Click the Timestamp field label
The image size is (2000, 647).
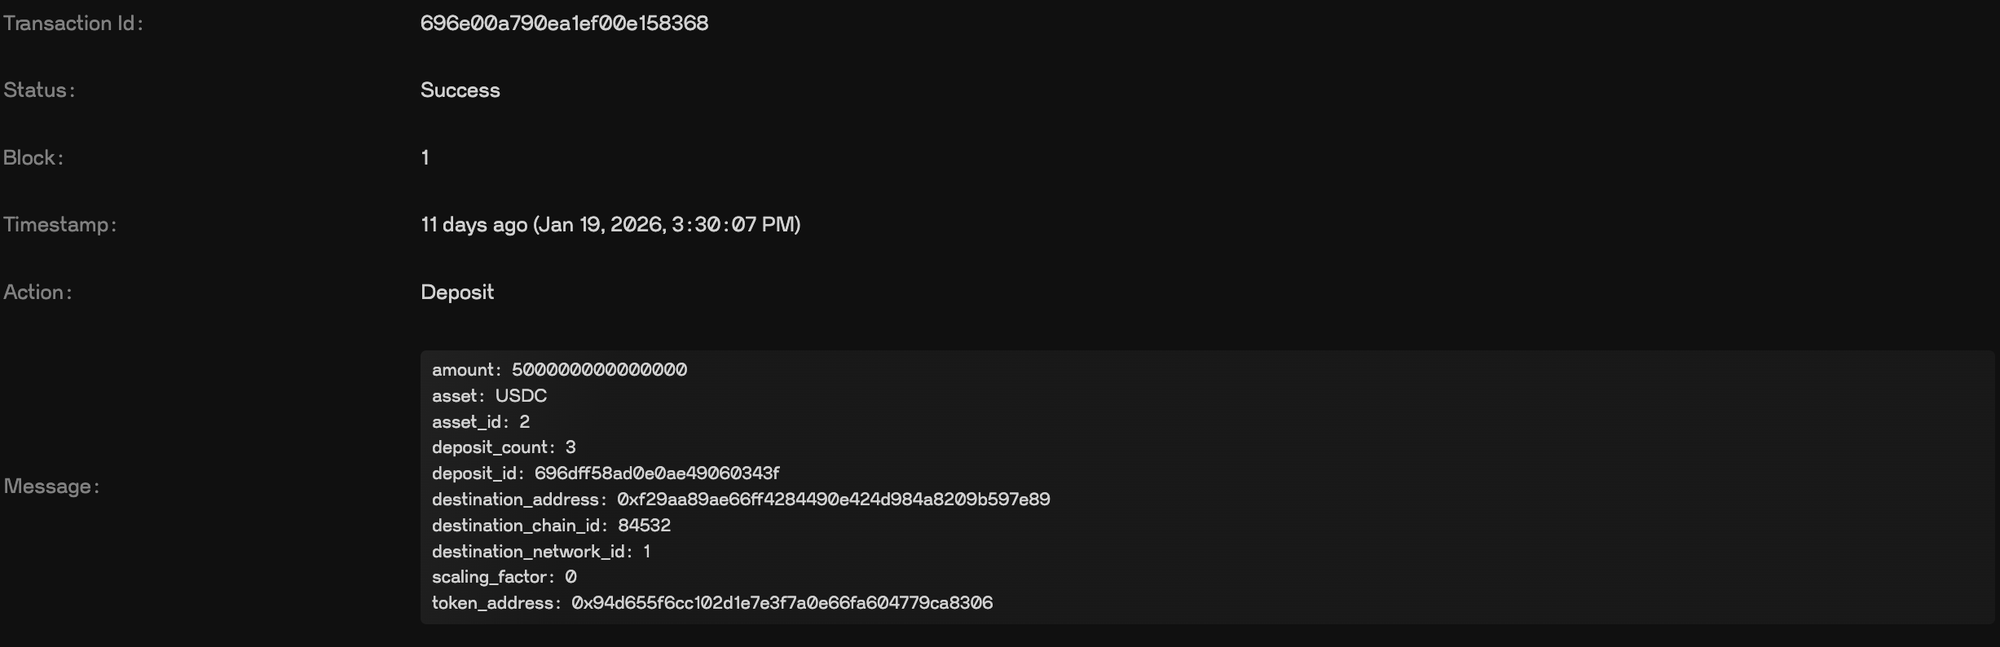pyautogui.click(x=60, y=224)
